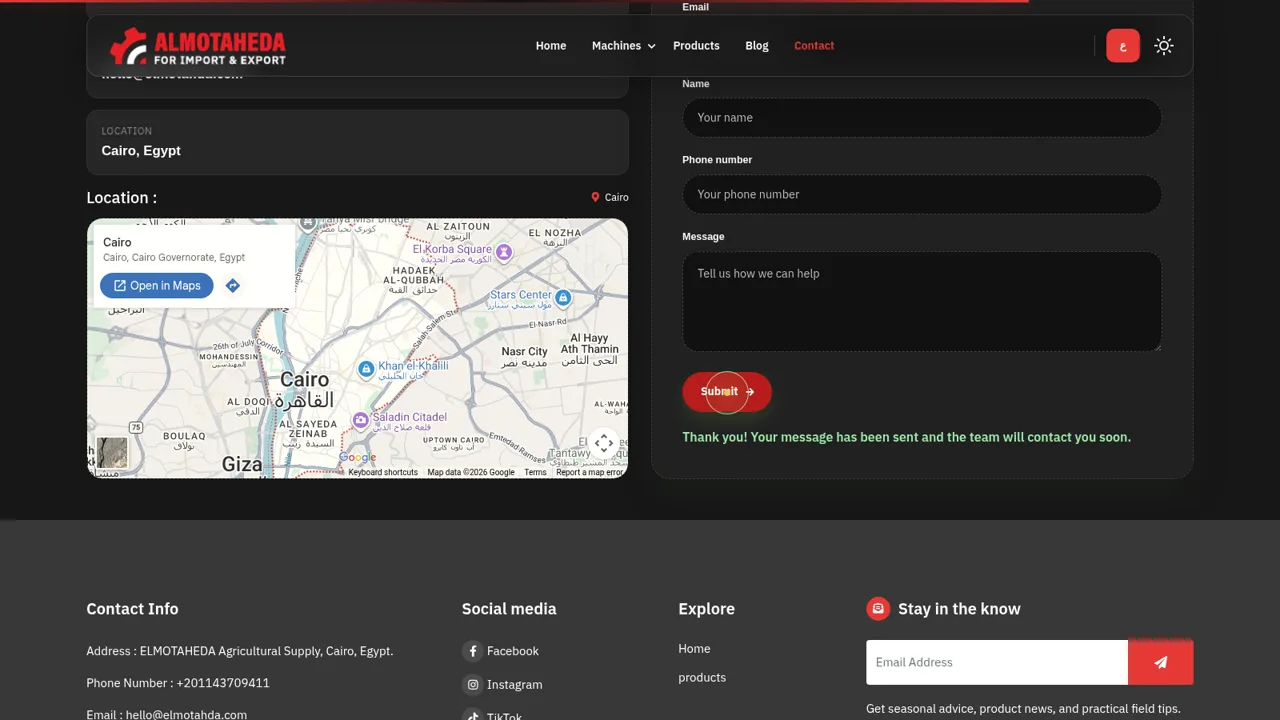Toggle light/dark theme with the sun icon
1280x720 pixels.
point(1163,46)
